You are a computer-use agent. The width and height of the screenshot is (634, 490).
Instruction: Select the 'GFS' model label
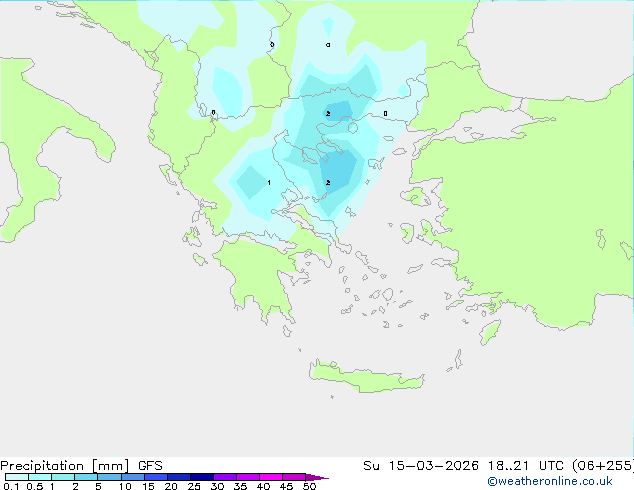(150, 466)
